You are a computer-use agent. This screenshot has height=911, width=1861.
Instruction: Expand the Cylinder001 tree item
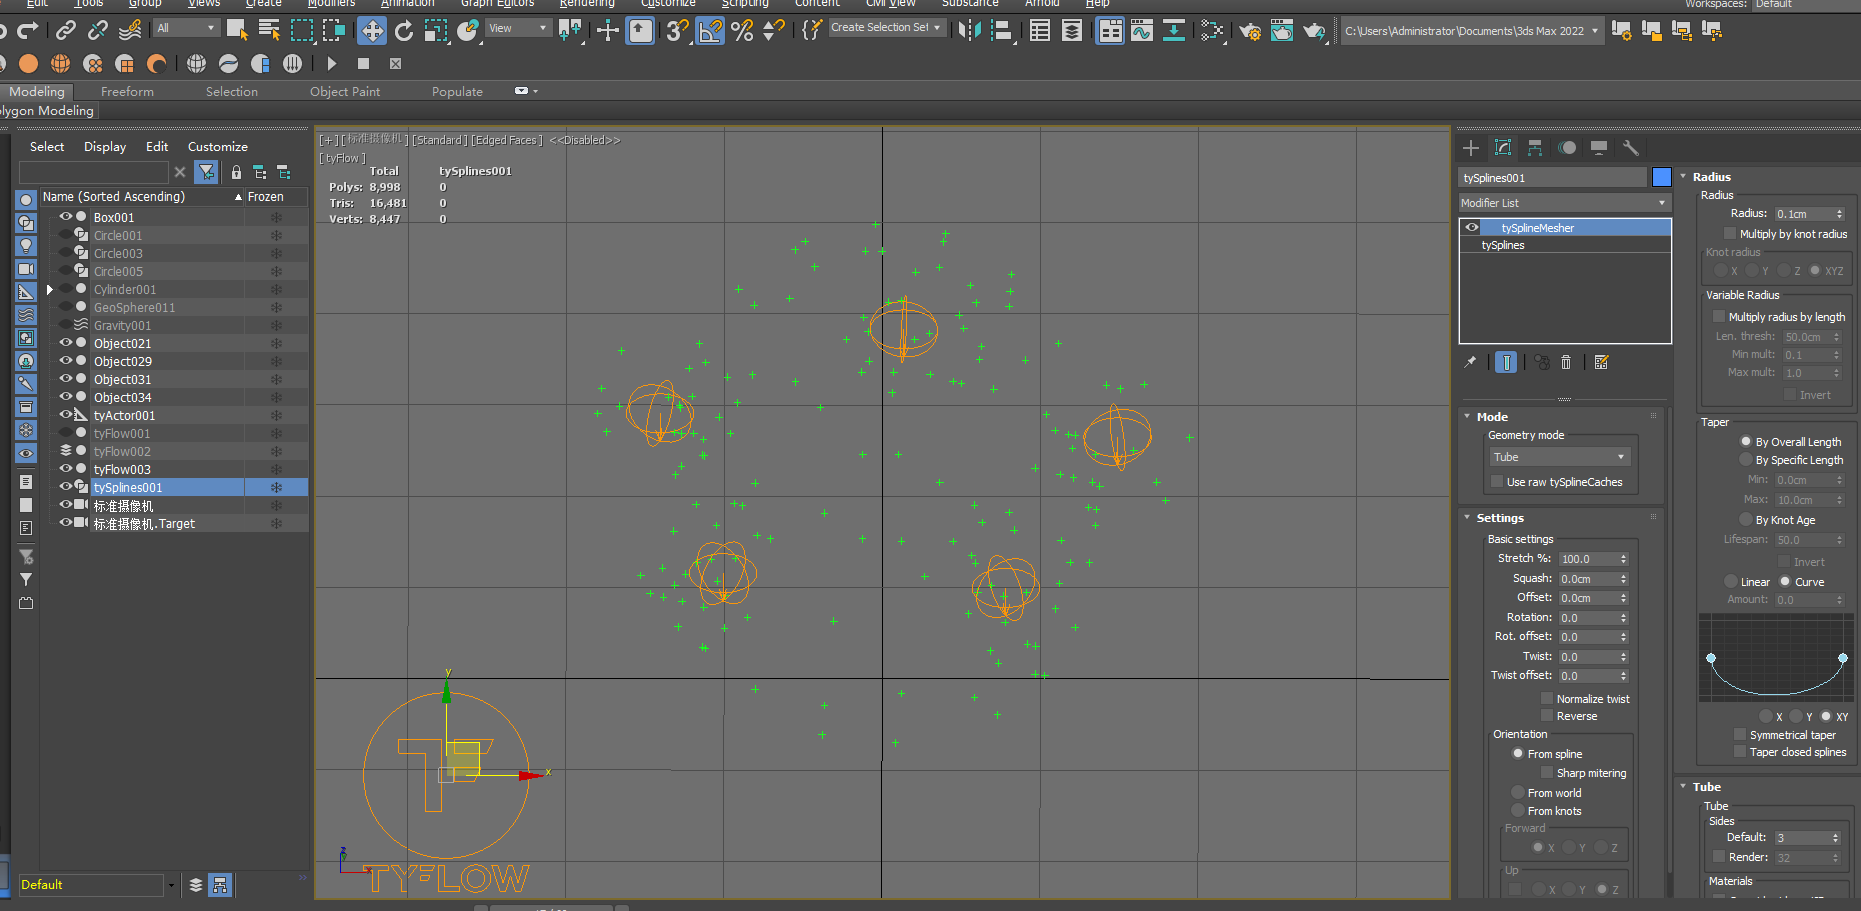[49, 290]
